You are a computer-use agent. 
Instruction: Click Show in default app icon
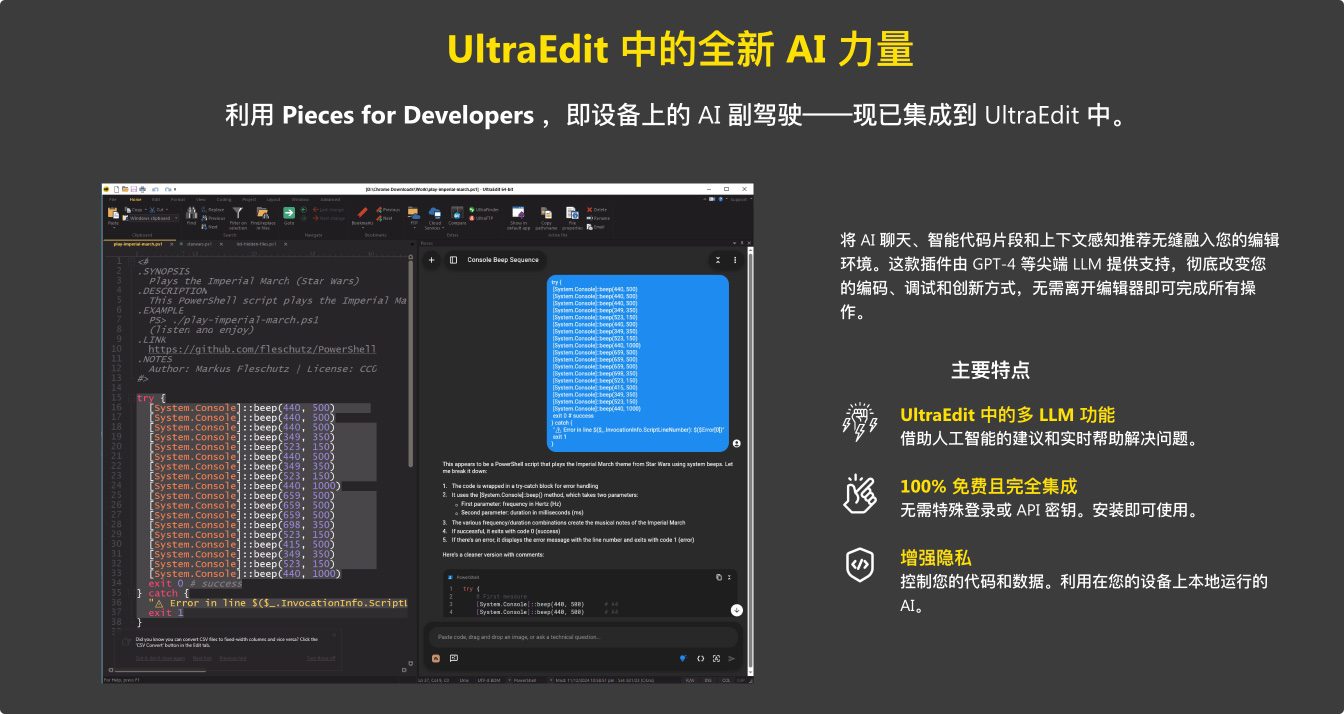coord(518,212)
